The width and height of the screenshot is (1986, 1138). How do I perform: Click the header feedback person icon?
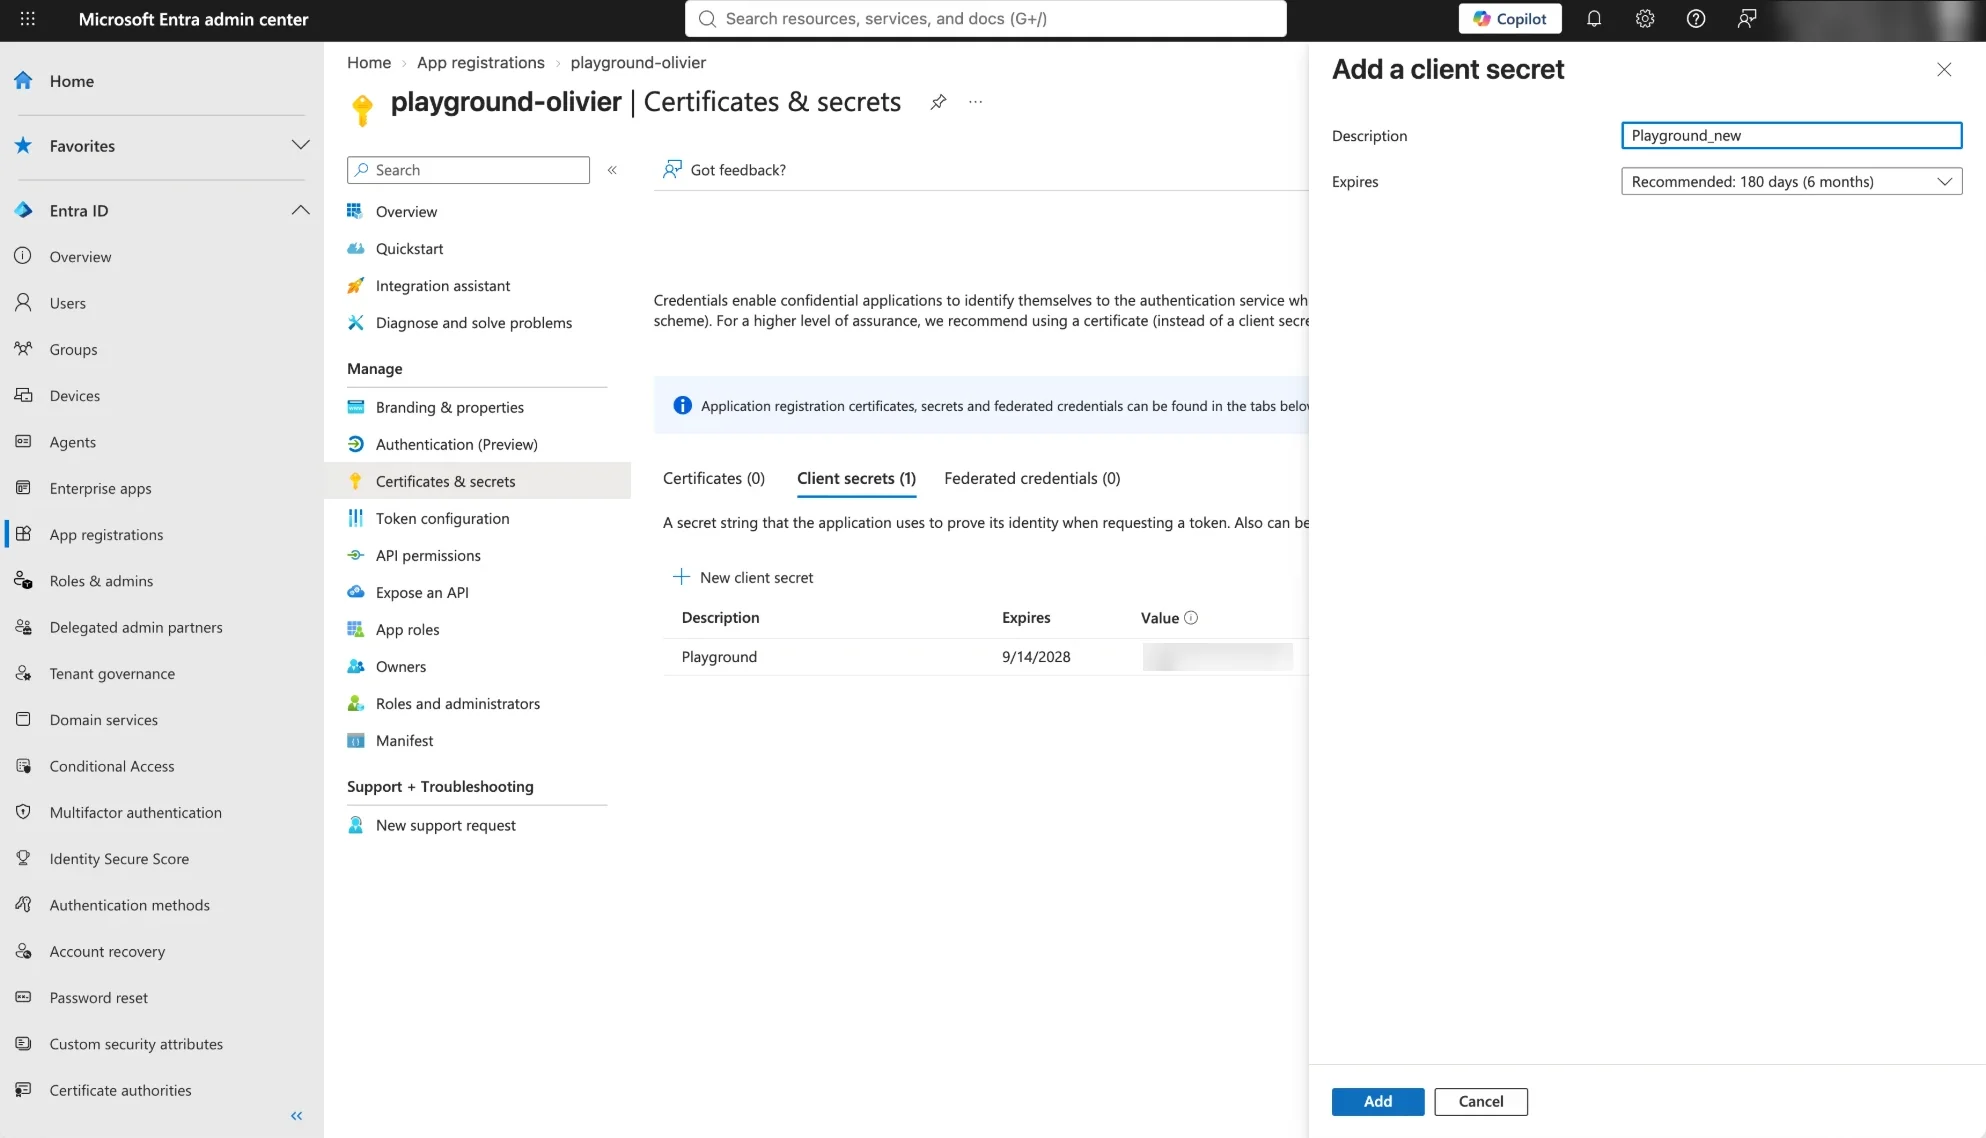click(x=1747, y=19)
